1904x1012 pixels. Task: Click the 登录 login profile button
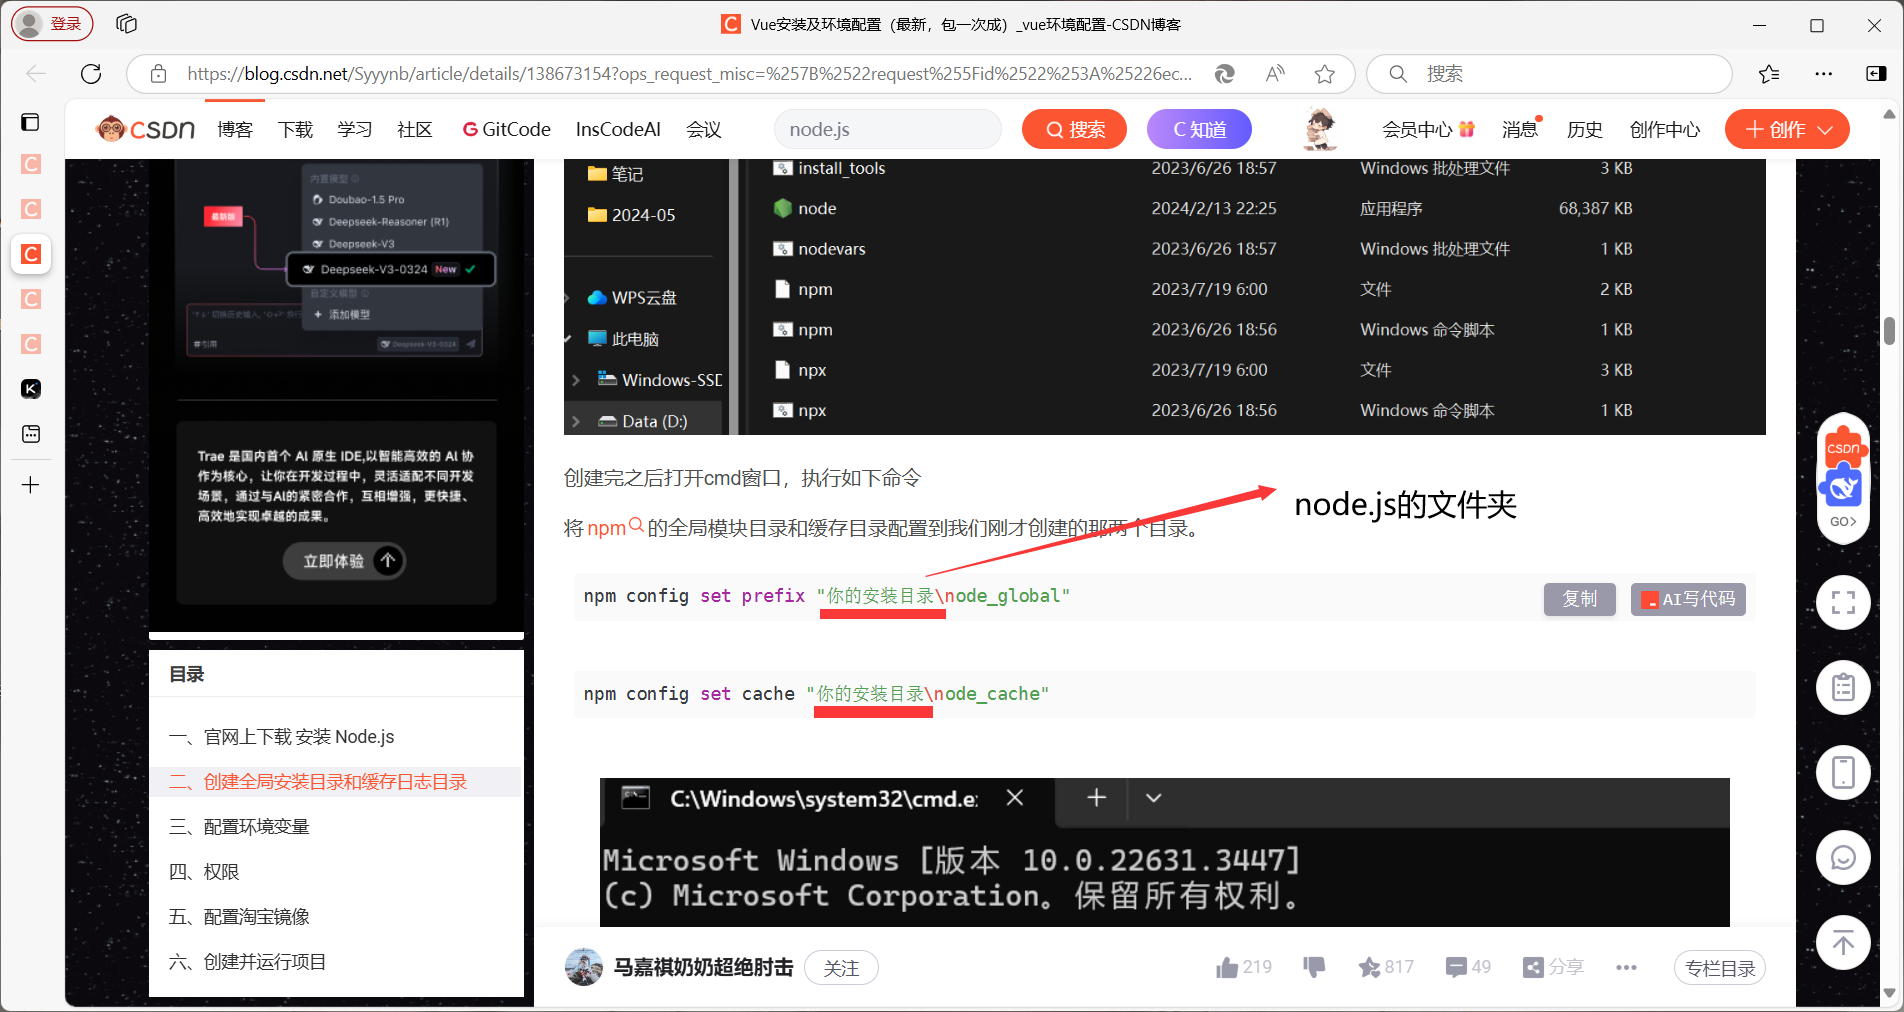(52, 24)
